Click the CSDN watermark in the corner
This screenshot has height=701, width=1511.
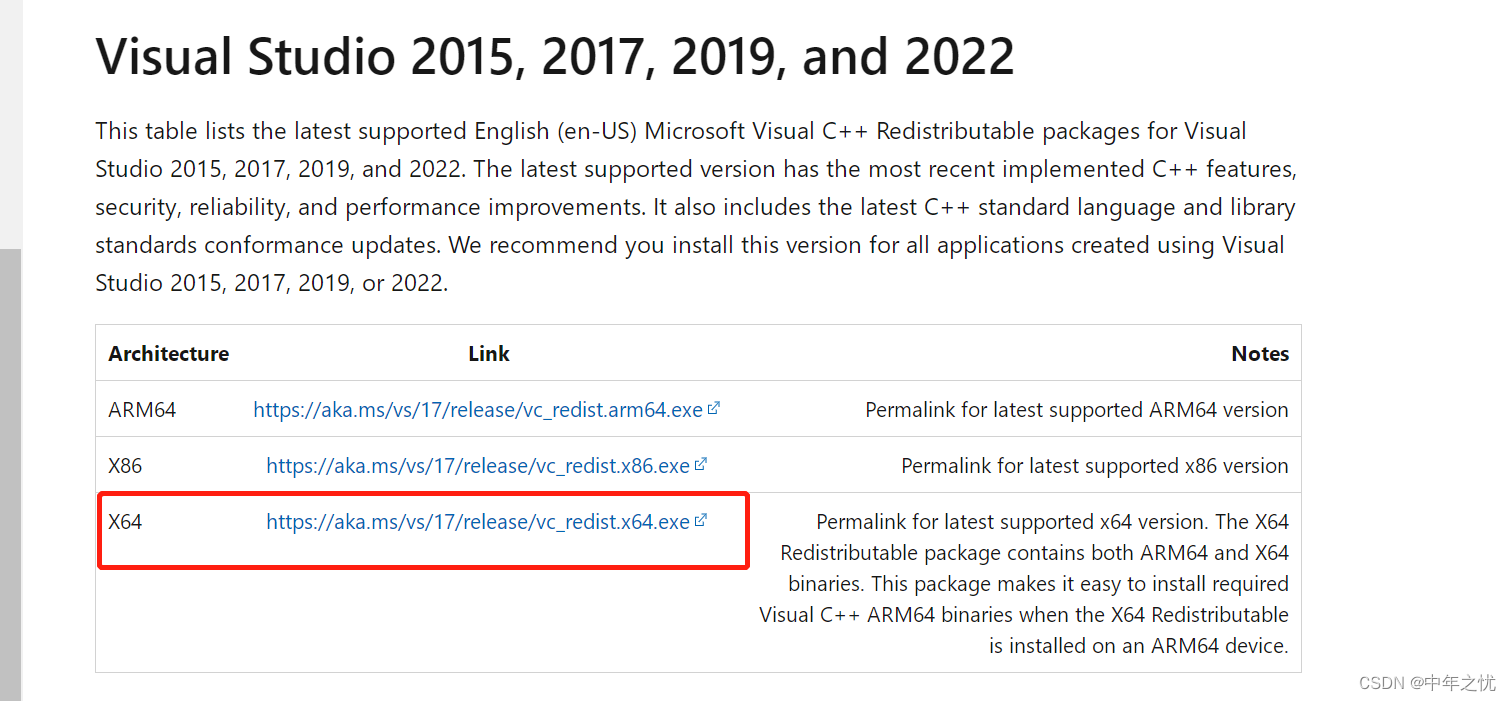point(1427,682)
